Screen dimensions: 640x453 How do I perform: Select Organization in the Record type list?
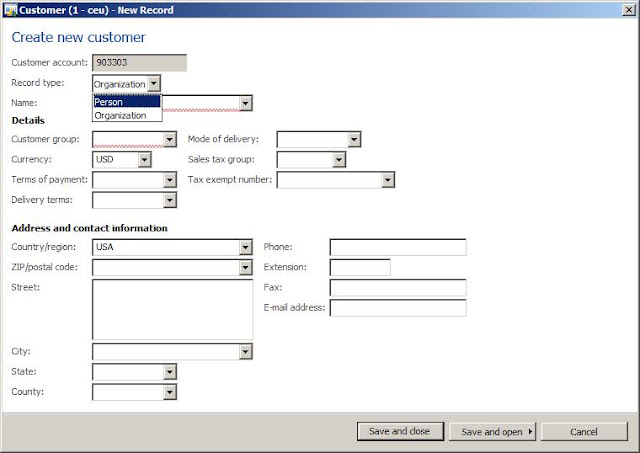click(x=127, y=115)
